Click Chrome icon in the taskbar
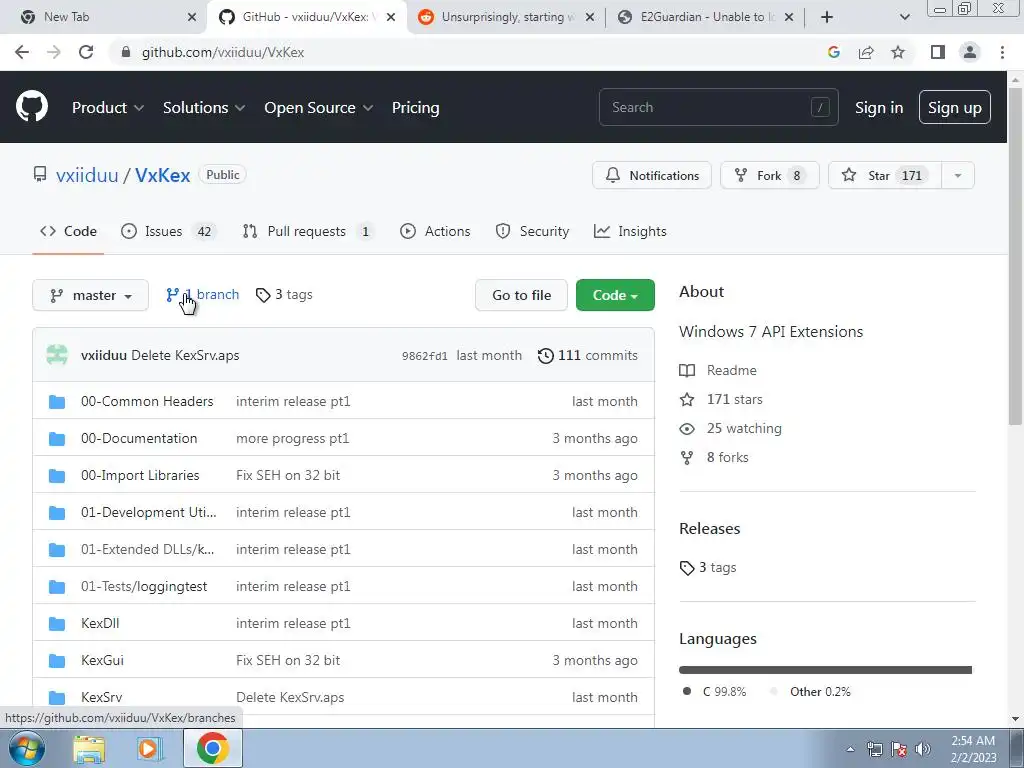 point(213,748)
